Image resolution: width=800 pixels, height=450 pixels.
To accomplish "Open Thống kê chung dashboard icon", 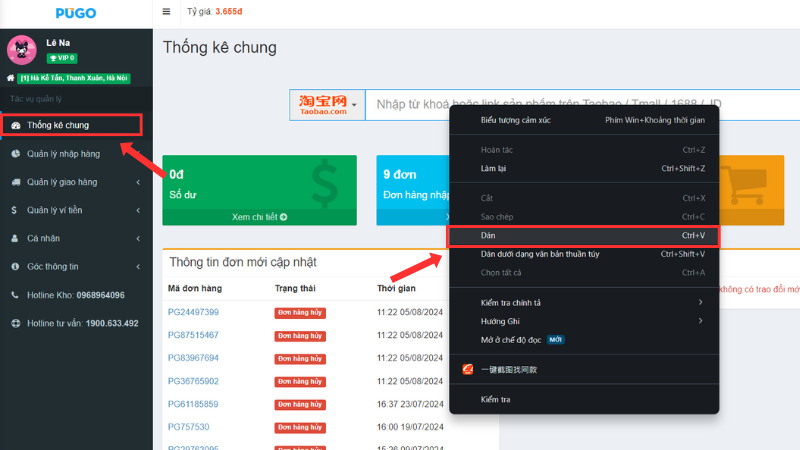I will tap(15, 125).
